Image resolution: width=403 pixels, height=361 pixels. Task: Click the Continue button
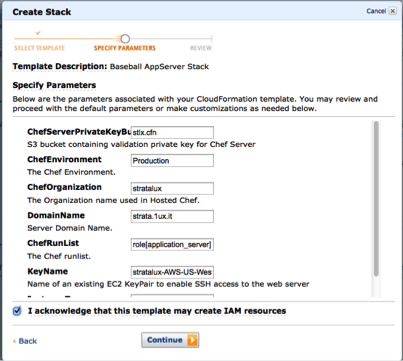point(170,340)
